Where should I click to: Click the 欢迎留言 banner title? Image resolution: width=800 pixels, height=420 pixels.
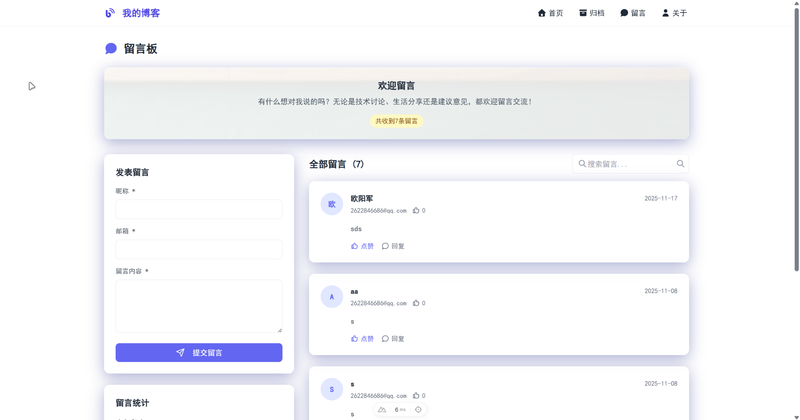(396, 86)
